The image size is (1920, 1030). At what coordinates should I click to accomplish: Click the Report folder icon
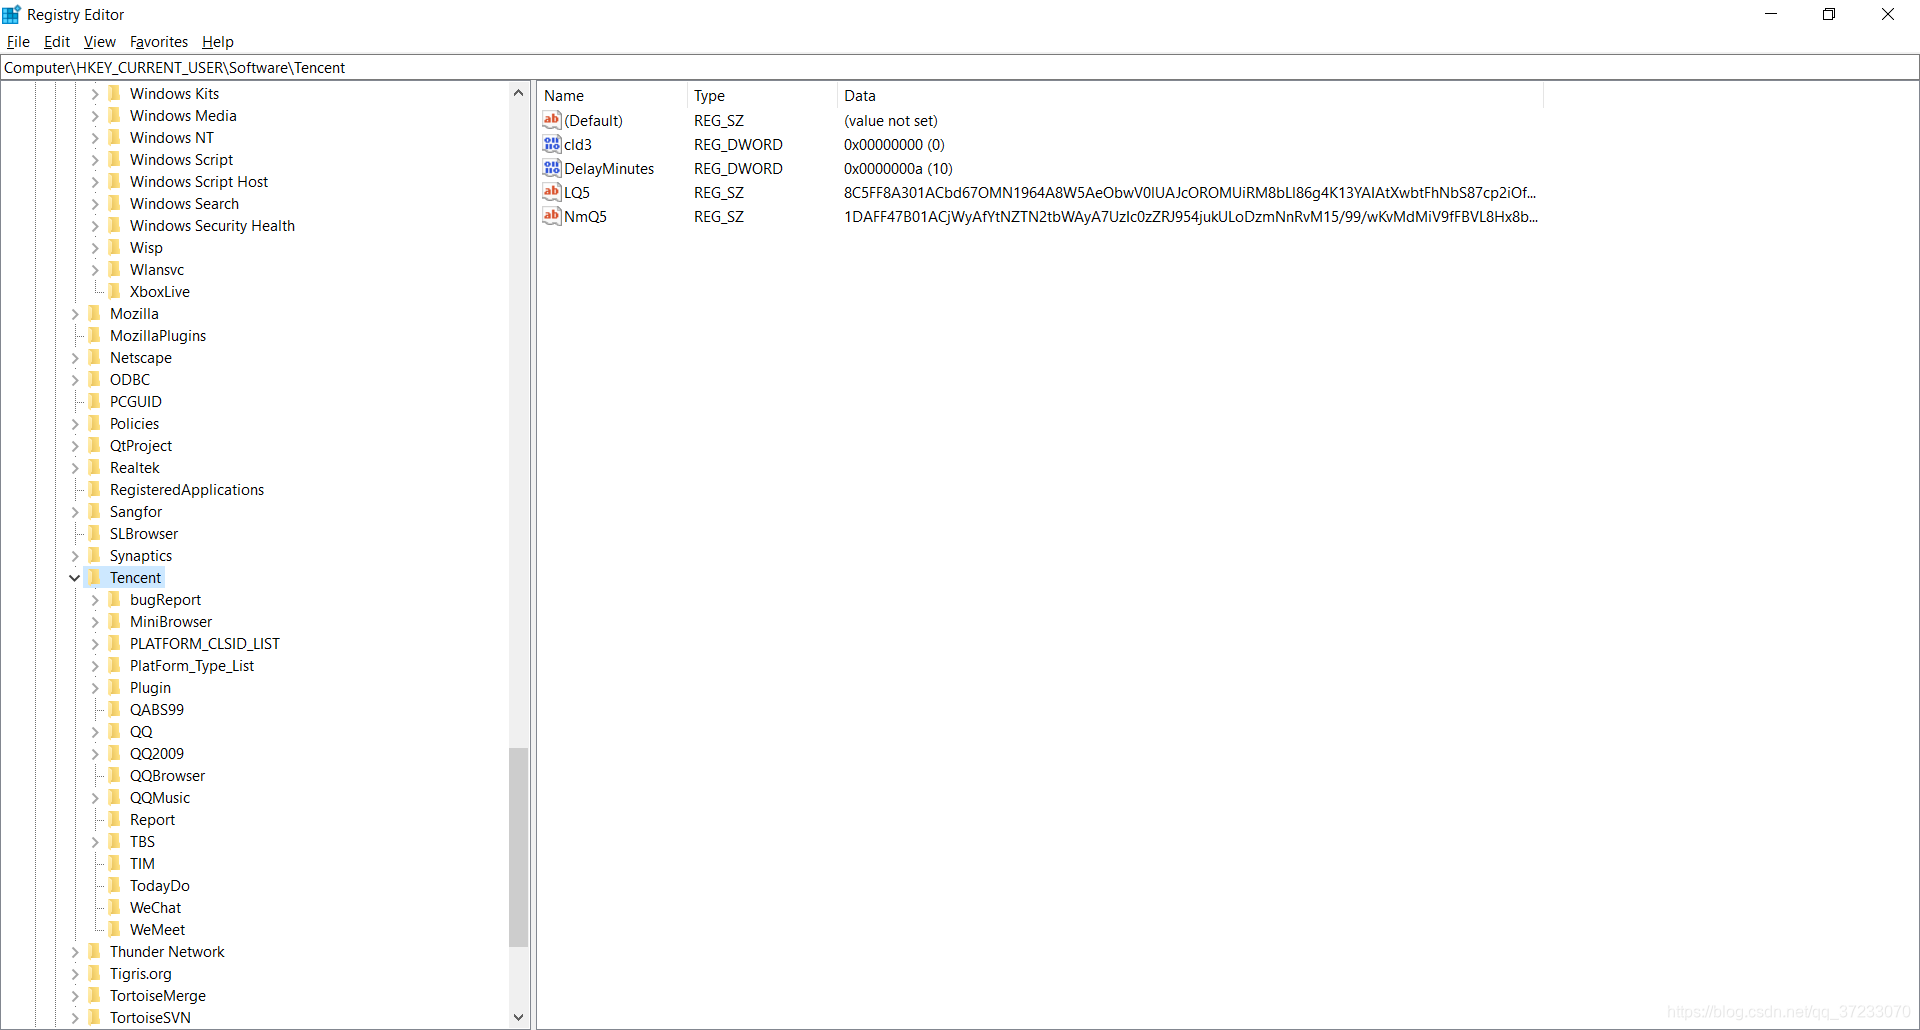[x=115, y=819]
